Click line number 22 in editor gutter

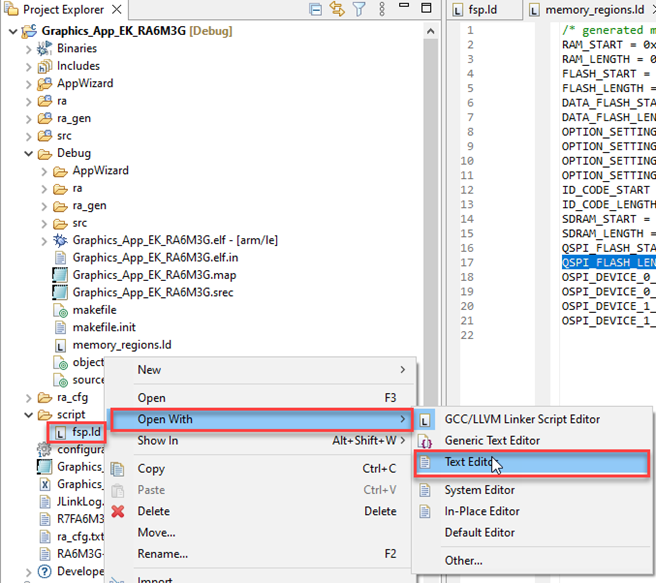pos(467,335)
